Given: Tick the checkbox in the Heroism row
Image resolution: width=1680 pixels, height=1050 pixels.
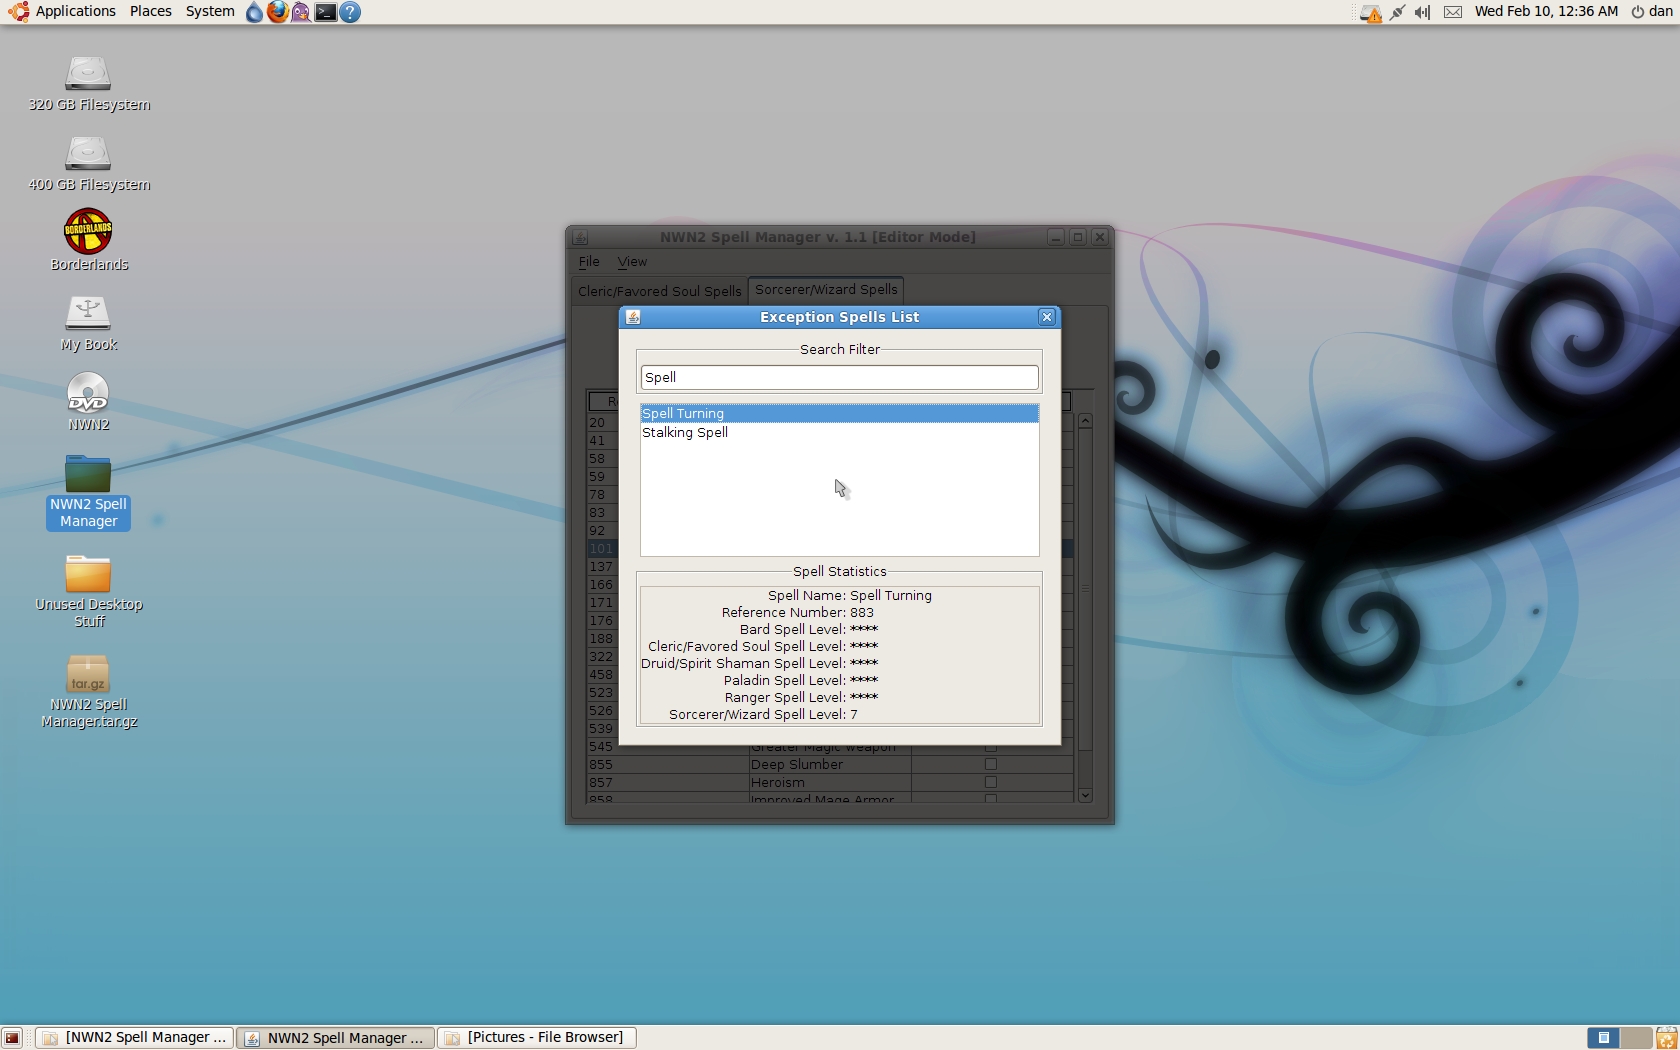Looking at the screenshot, I should click(x=990, y=782).
